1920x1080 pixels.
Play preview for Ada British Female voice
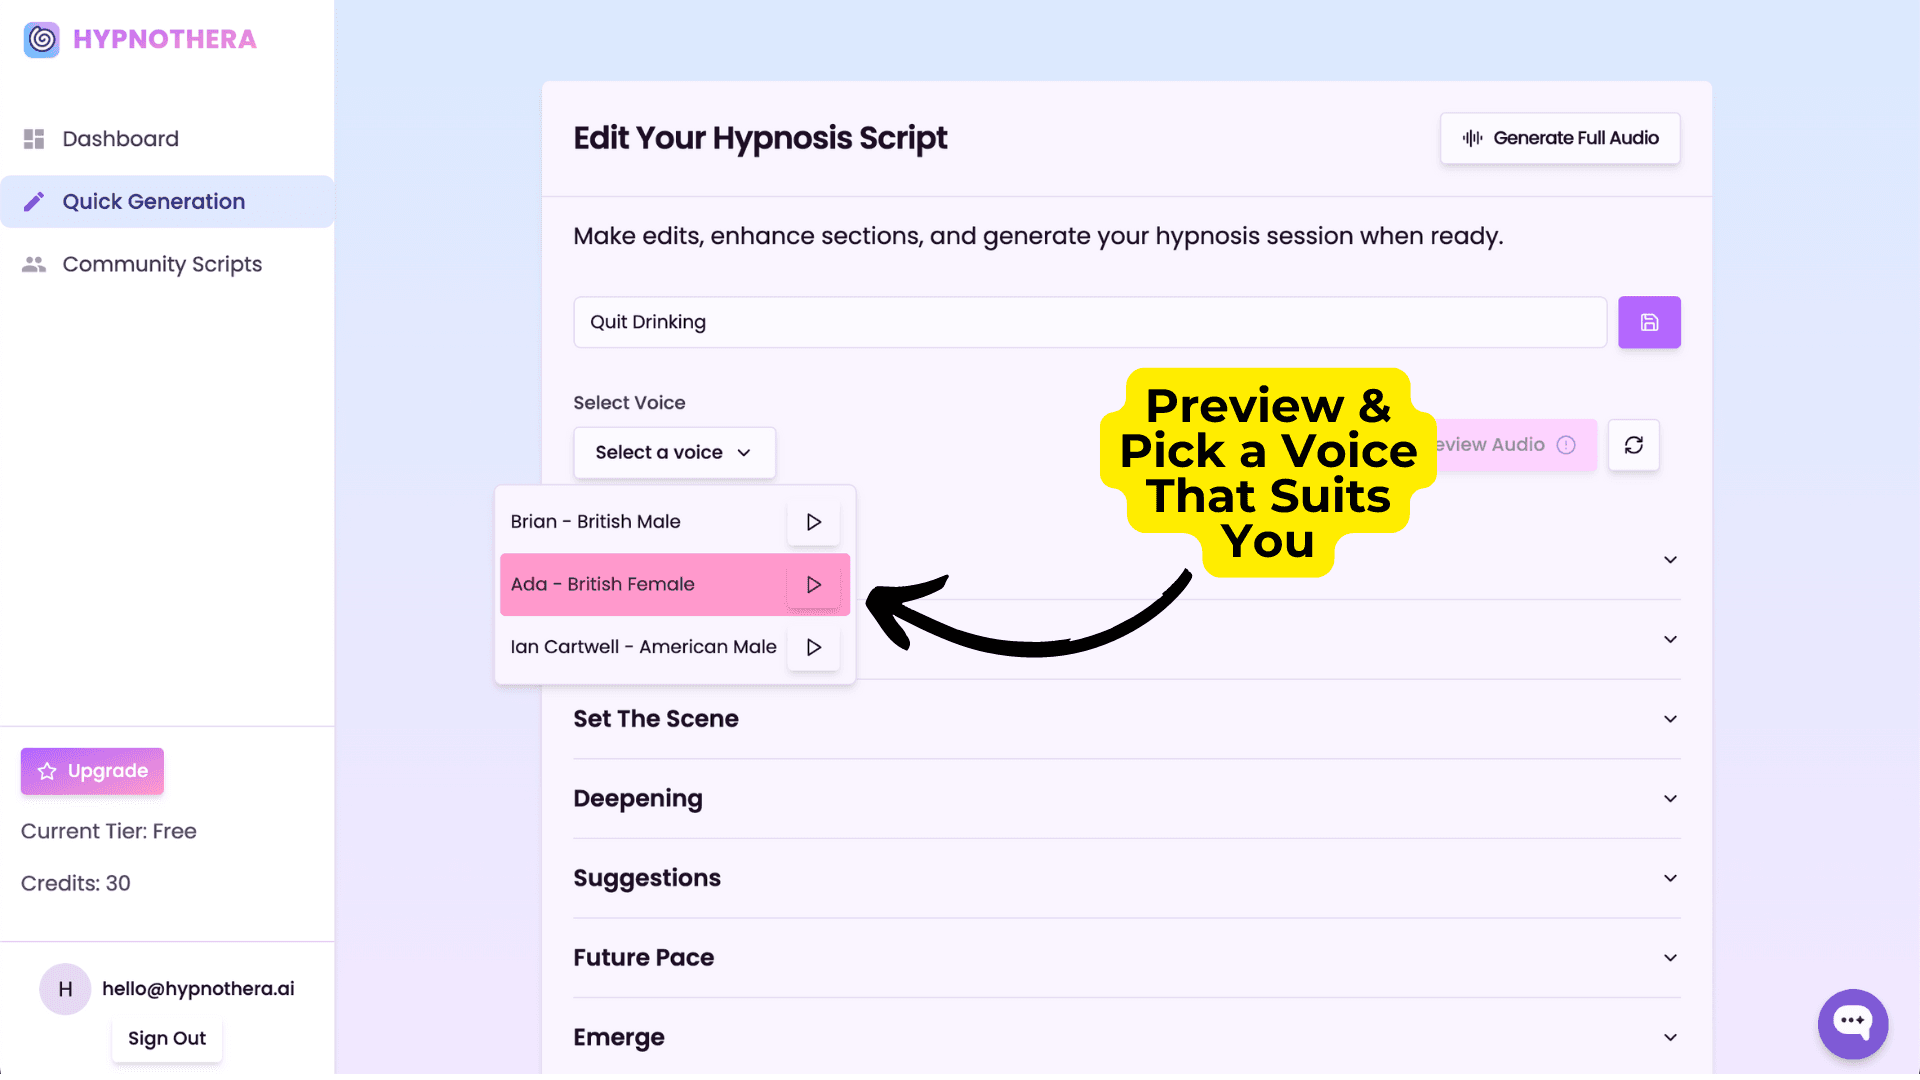[814, 584]
